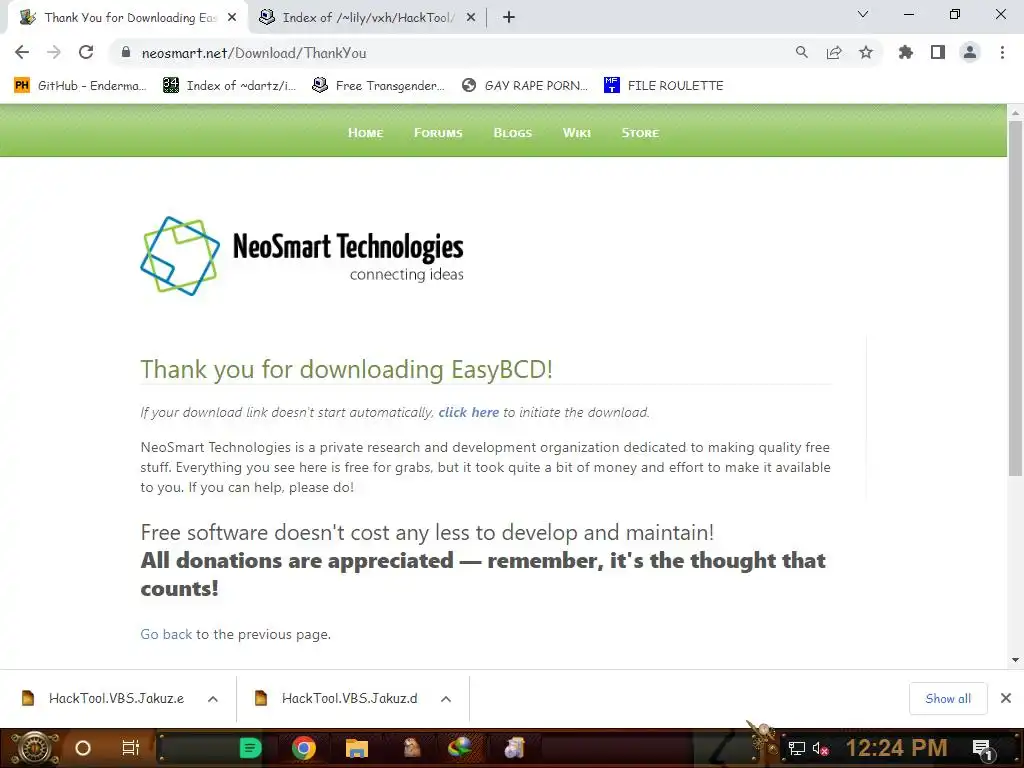Viewport: 1024px width, 768px height.
Task: Open the tab search chevron dropdown
Action: pyautogui.click(x=863, y=14)
